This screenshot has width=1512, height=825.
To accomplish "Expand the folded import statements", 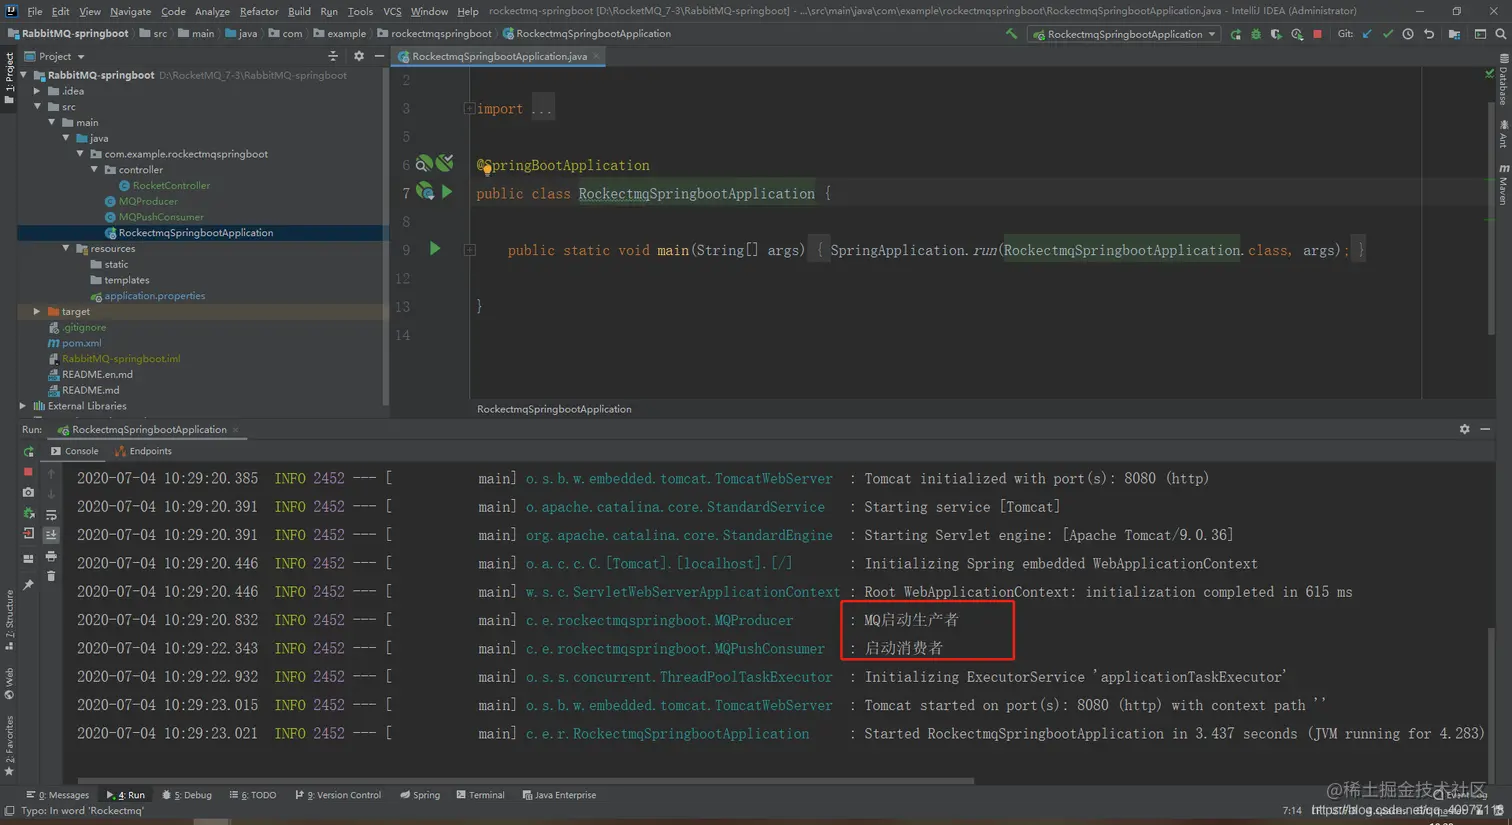I will 469,108.
